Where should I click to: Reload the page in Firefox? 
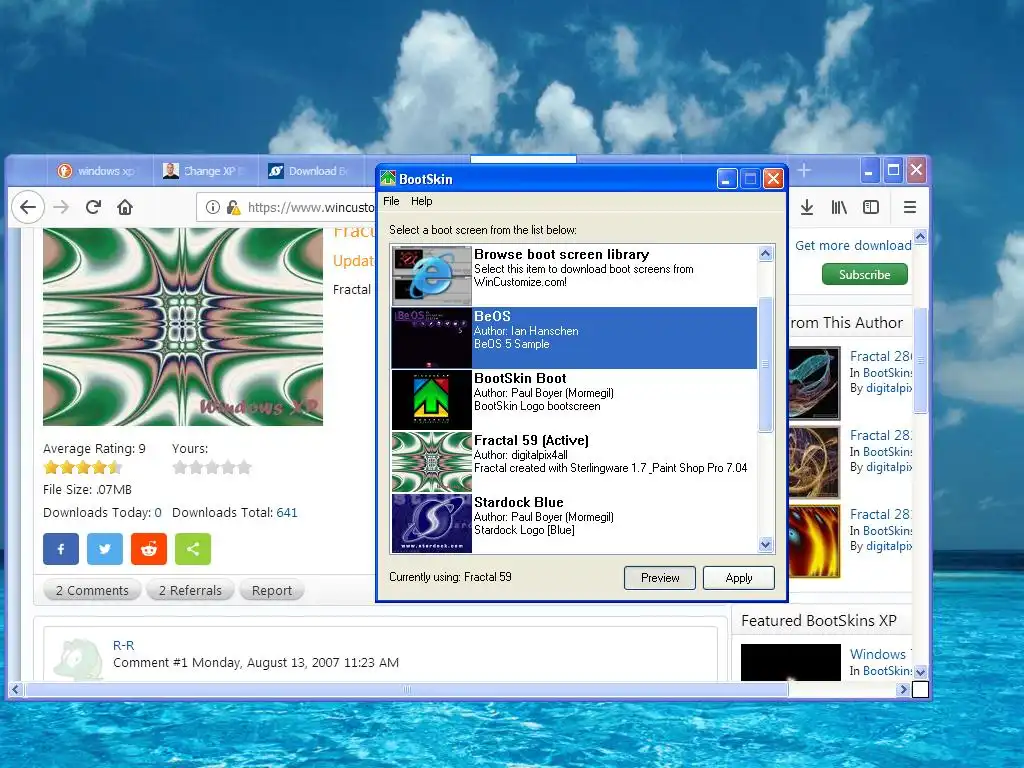click(x=93, y=207)
